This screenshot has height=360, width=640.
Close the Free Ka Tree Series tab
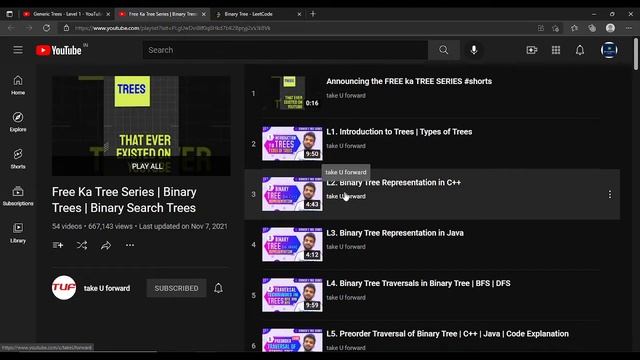click(x=204, y=14)
